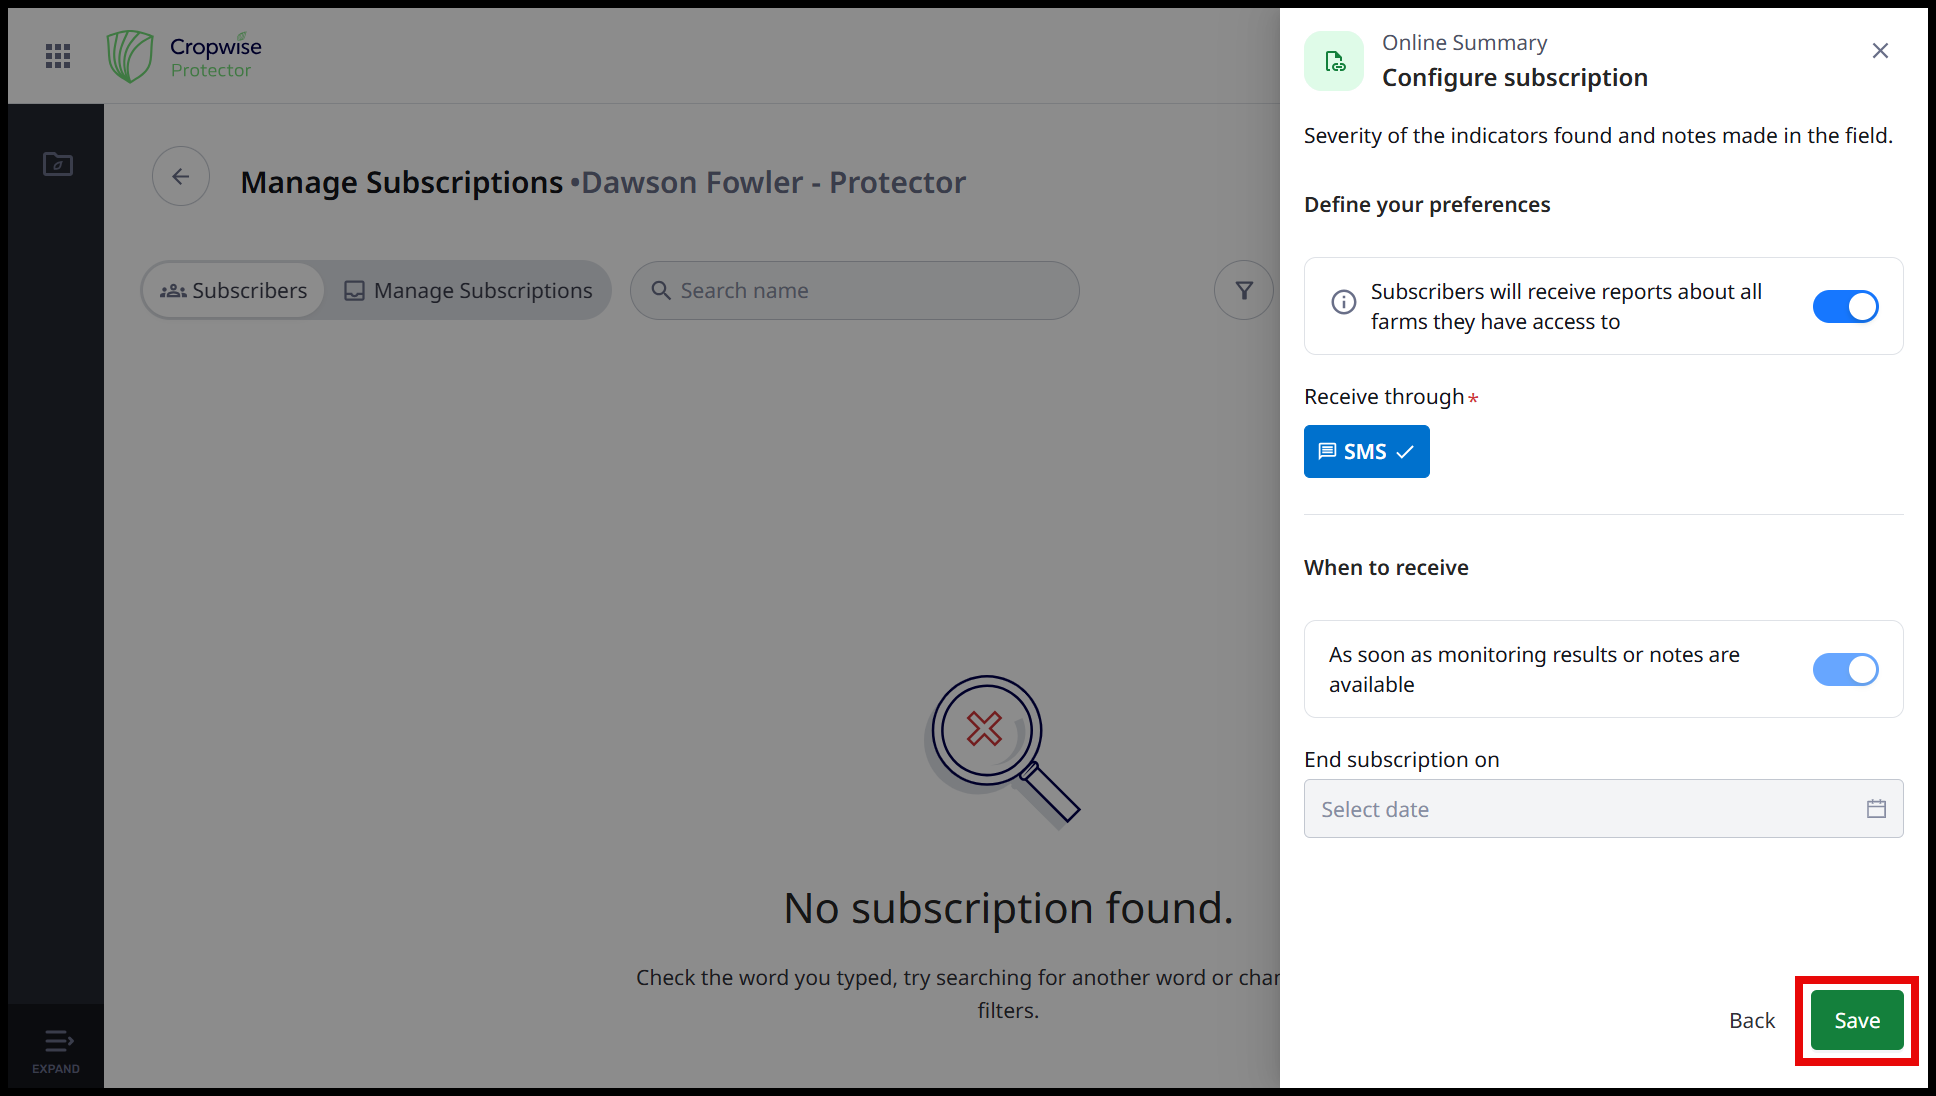Click the Search name field
This screenshot has height=1096, width=1936.
point(870,291)
